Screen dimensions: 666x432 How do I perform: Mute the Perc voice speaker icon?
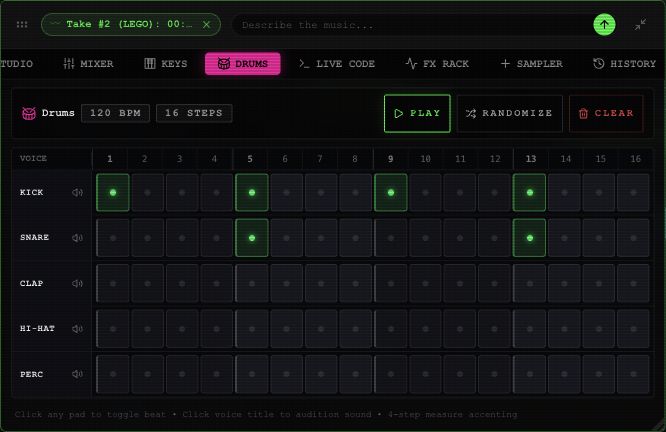[77, 374]
